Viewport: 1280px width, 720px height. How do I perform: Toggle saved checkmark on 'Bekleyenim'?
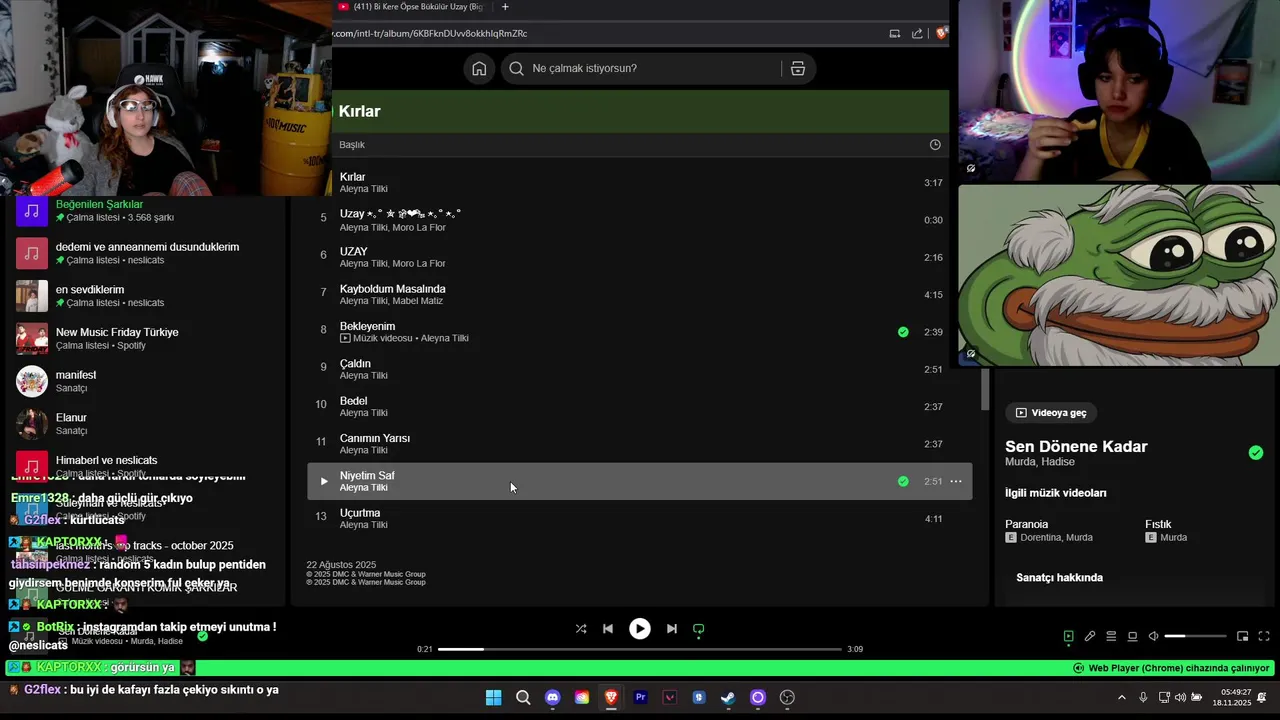903,332
